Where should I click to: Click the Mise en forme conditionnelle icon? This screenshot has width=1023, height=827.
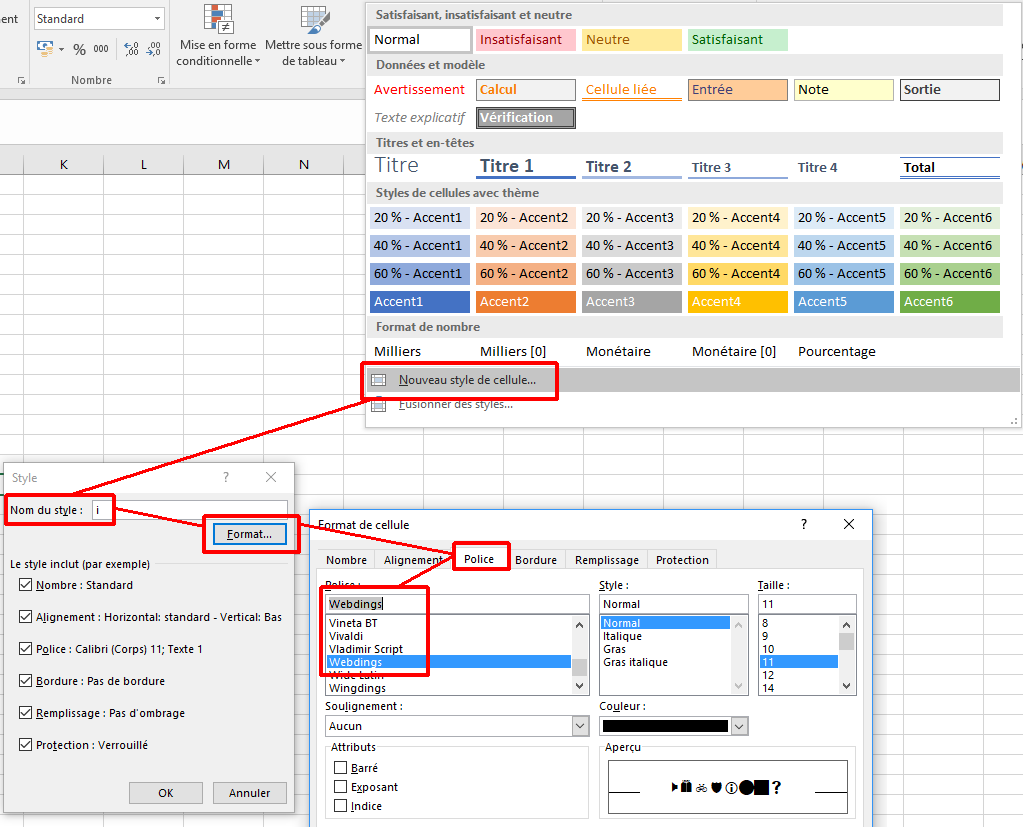[x=218, y=20]
